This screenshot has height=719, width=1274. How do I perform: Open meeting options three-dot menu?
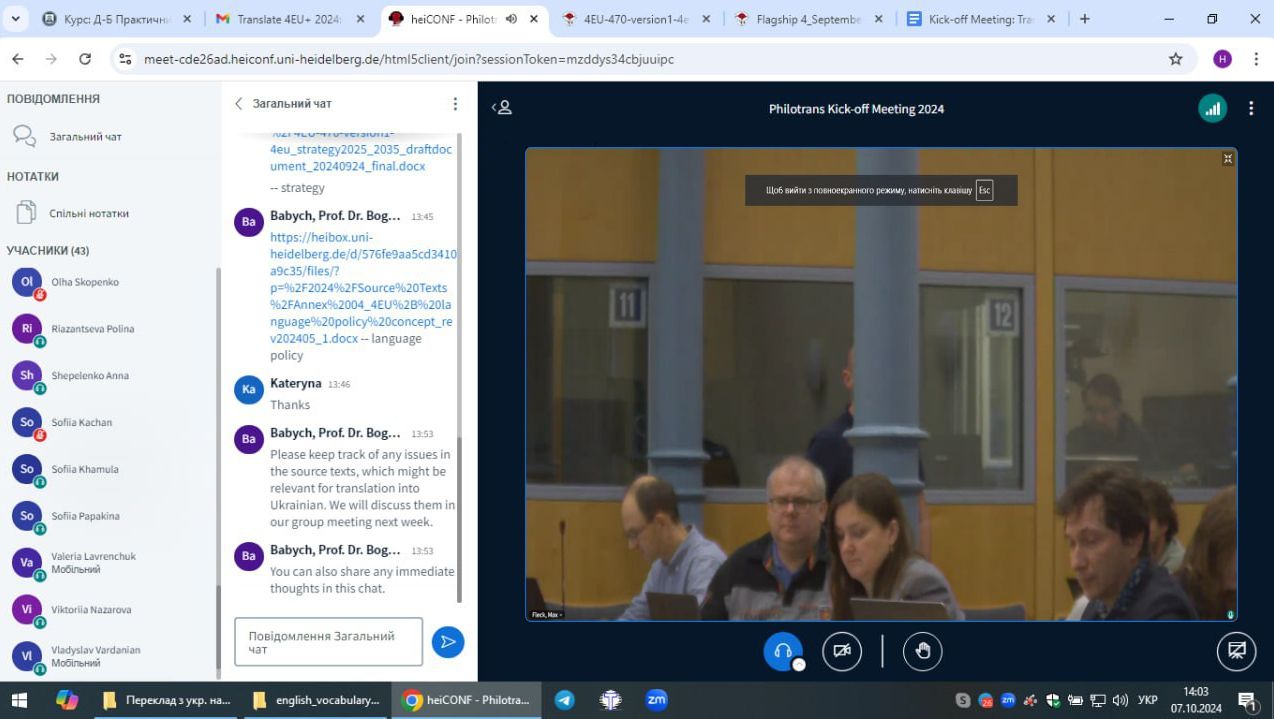click(1250, 109)
